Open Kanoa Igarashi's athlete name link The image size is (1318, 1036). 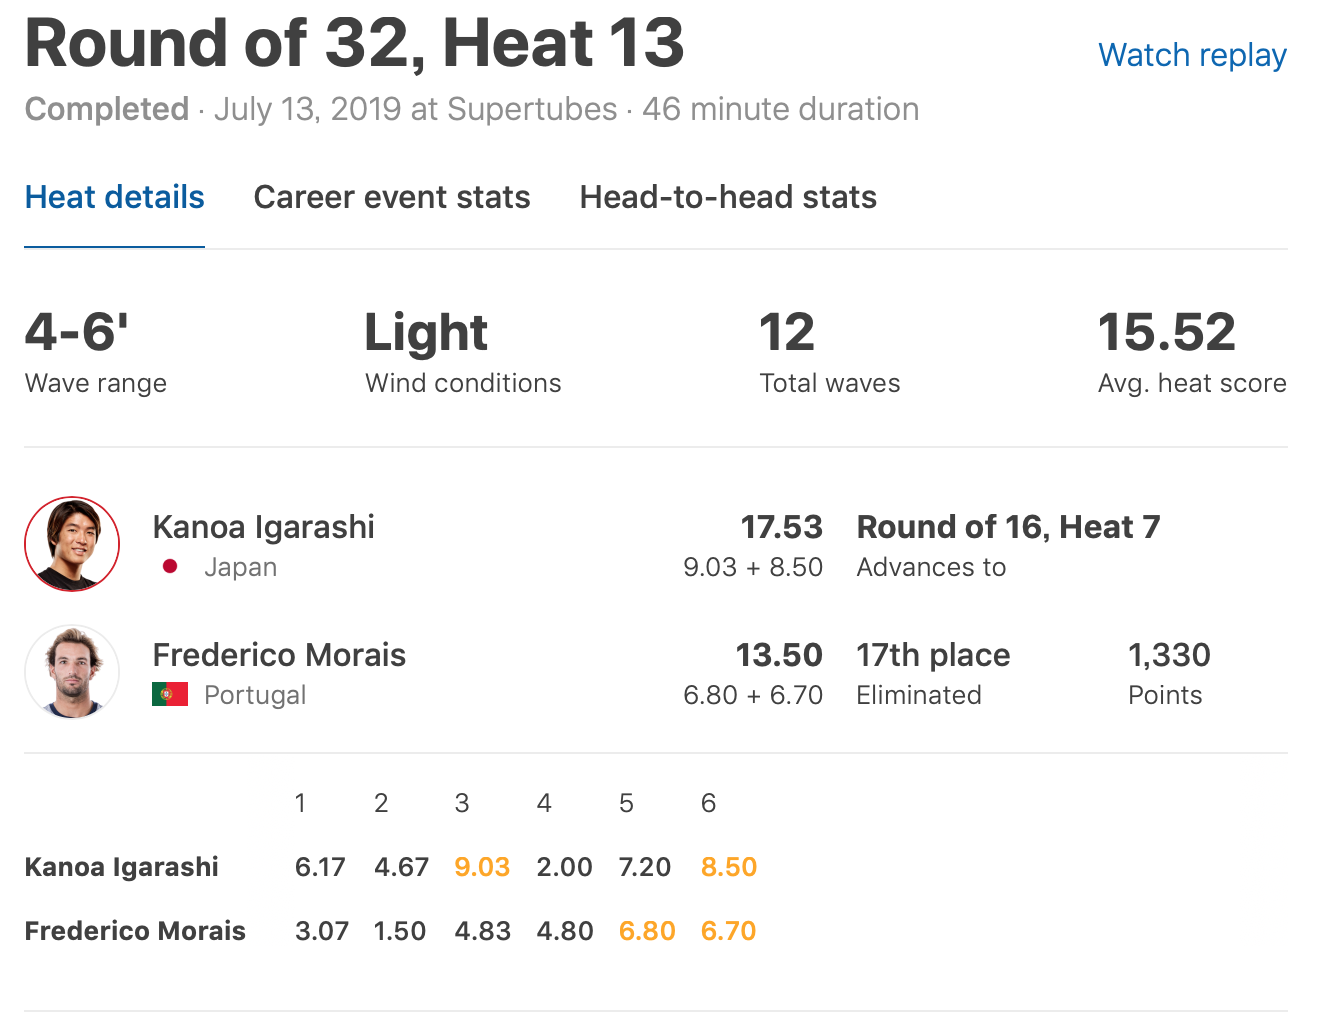click(263, 527)
